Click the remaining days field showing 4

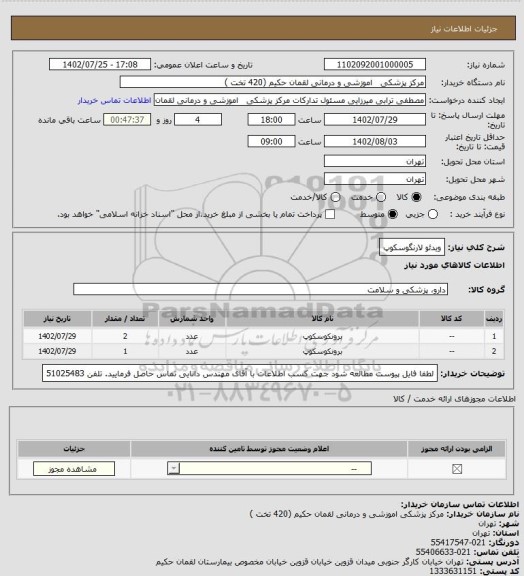tap(198, 120)
